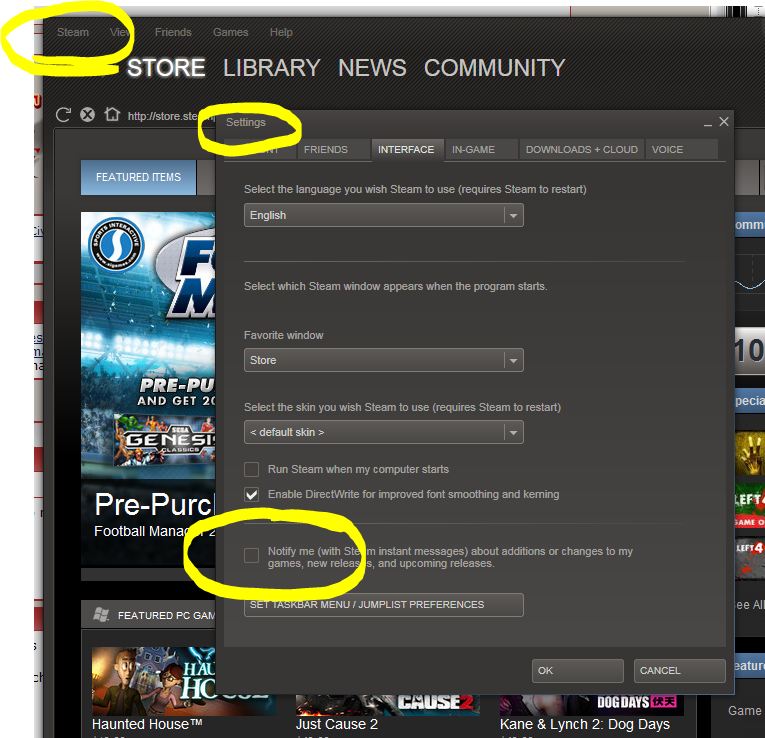765x738 pixels.
Task: Select the INTERFACE settings tab
Action: point(407,149)
